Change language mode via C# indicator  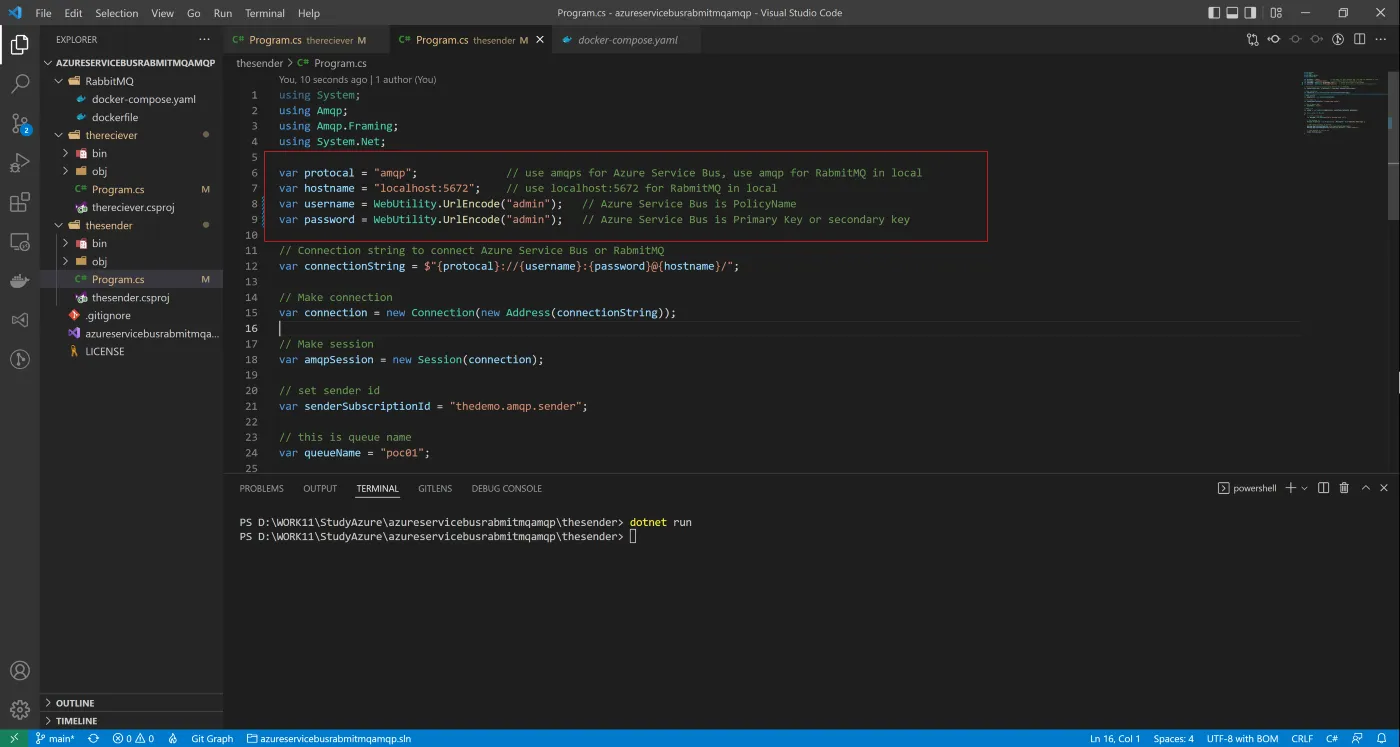coord(1331,739)
